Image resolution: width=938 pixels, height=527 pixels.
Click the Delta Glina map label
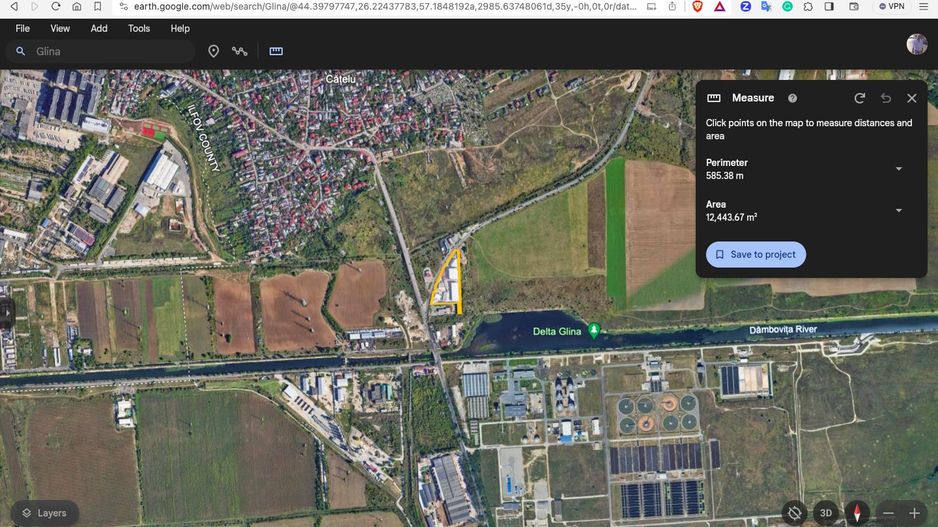tap(557, 331)
